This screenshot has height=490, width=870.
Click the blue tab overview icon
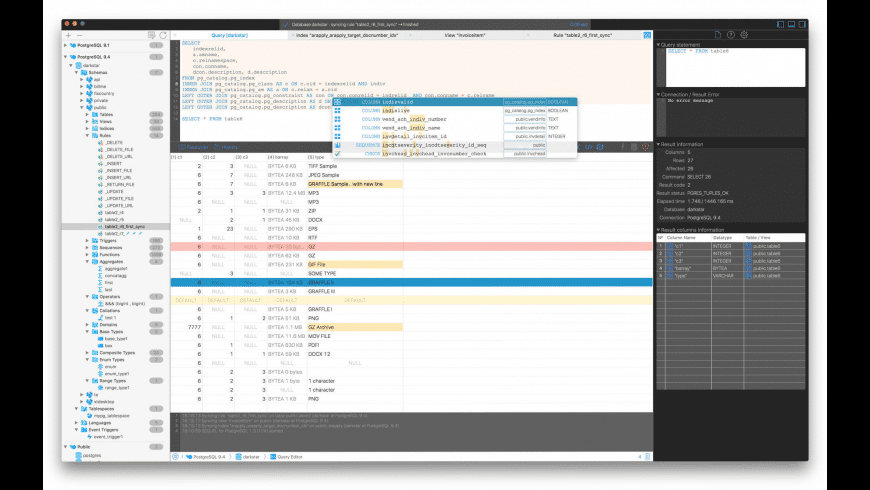tap(647, 35)
